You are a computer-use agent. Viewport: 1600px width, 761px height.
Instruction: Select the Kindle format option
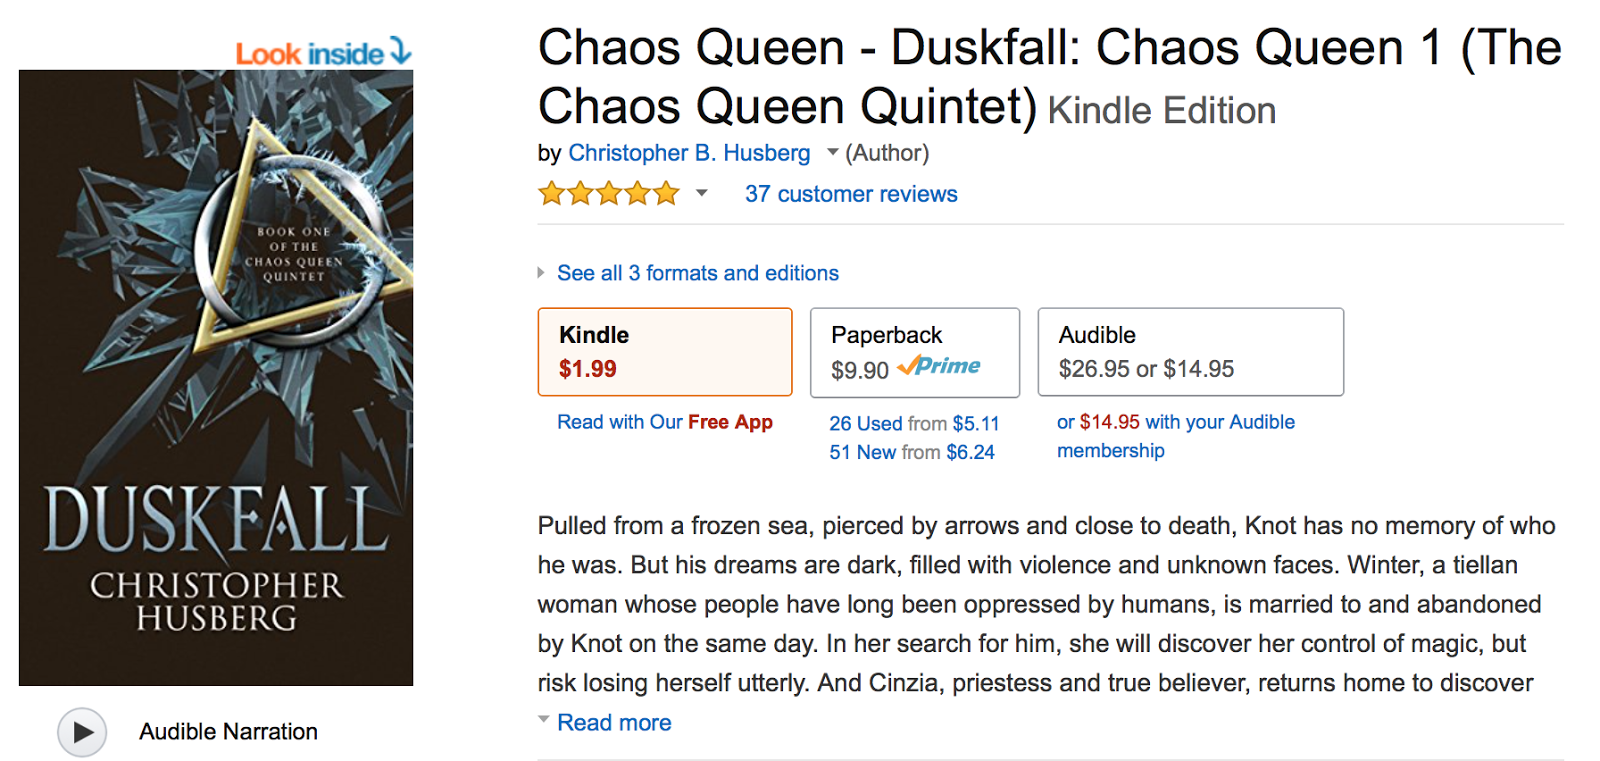click(664, 352)
